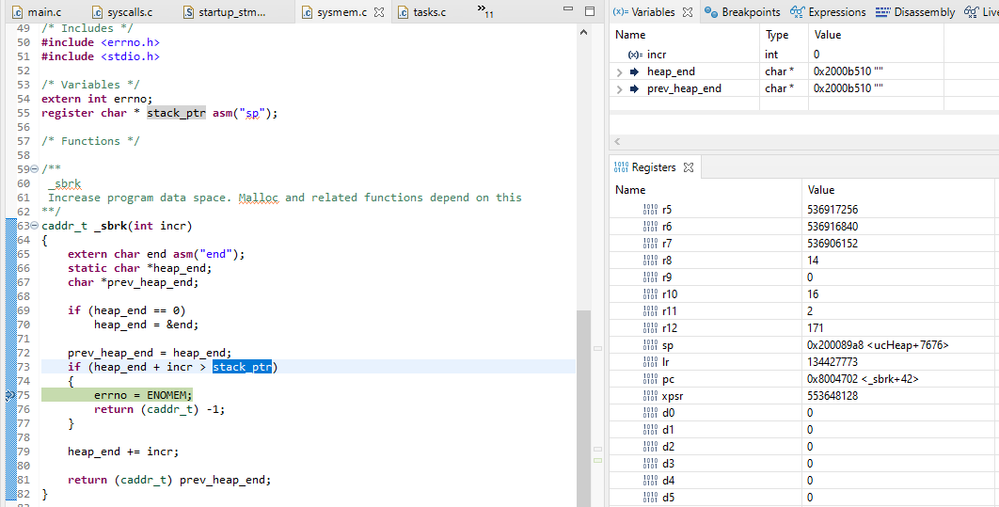Open the Disassembly view tab
The width and height of the screenshot is (999, 507).
(x=916, y=12)
